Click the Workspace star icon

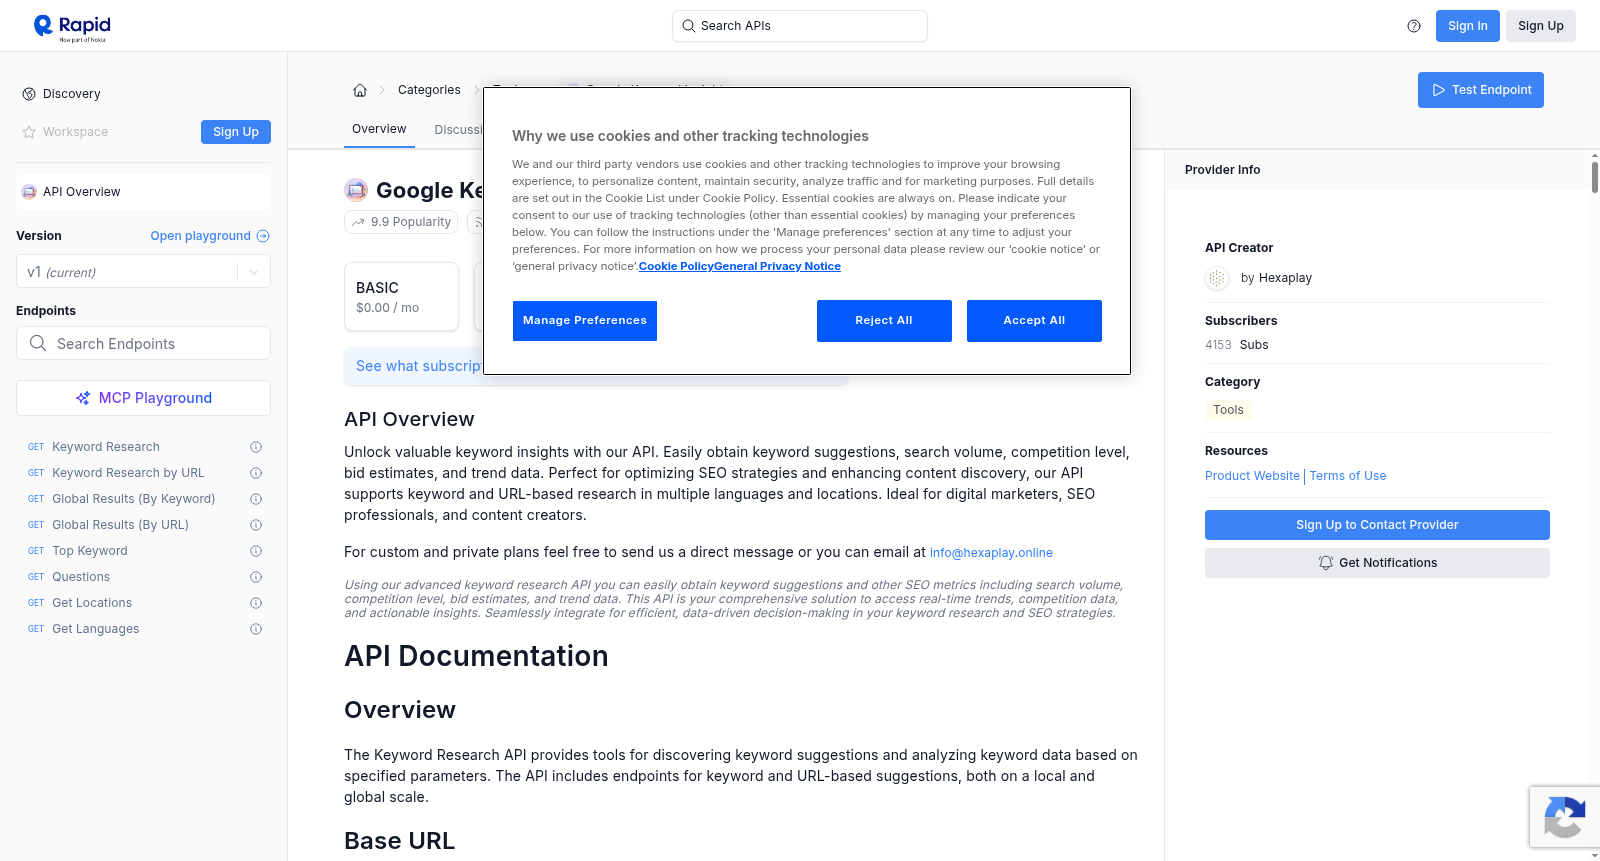[29, 132]
